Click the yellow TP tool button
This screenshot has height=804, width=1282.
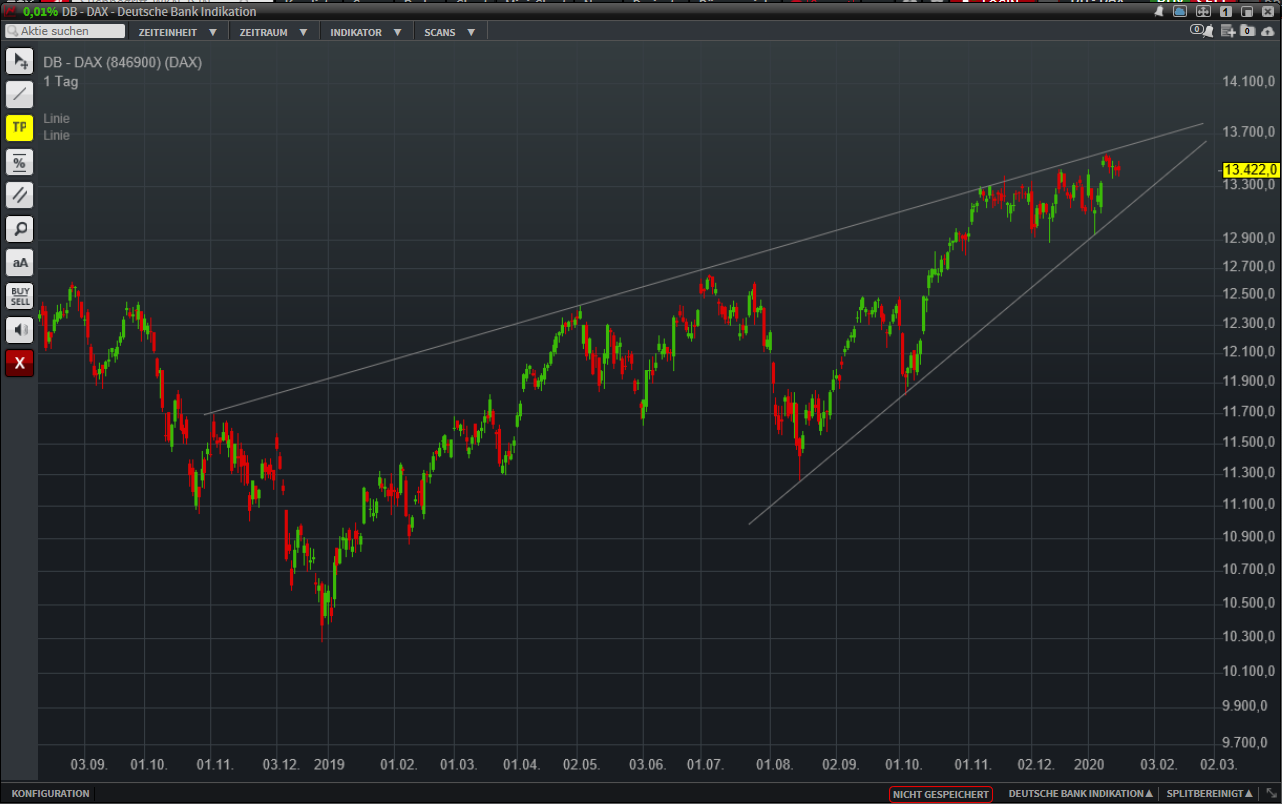[x=20, y=128]
